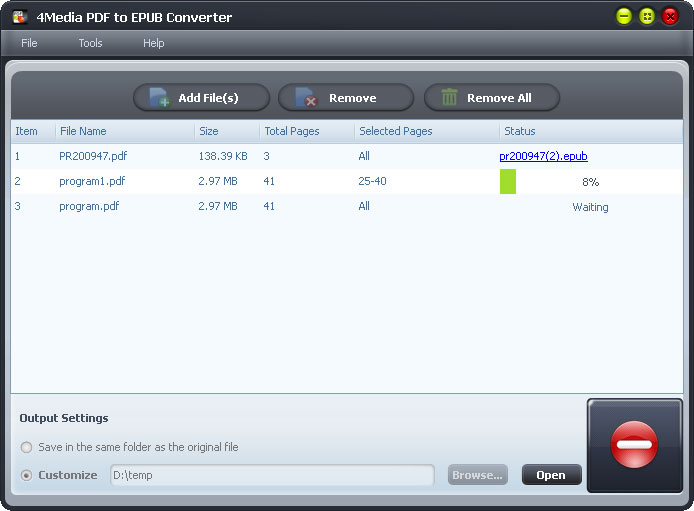Image resolution: width=694 pixels, height=511 pixels.
Task: Click the remove file icon with red X
Action: click(x=306, y=97)
